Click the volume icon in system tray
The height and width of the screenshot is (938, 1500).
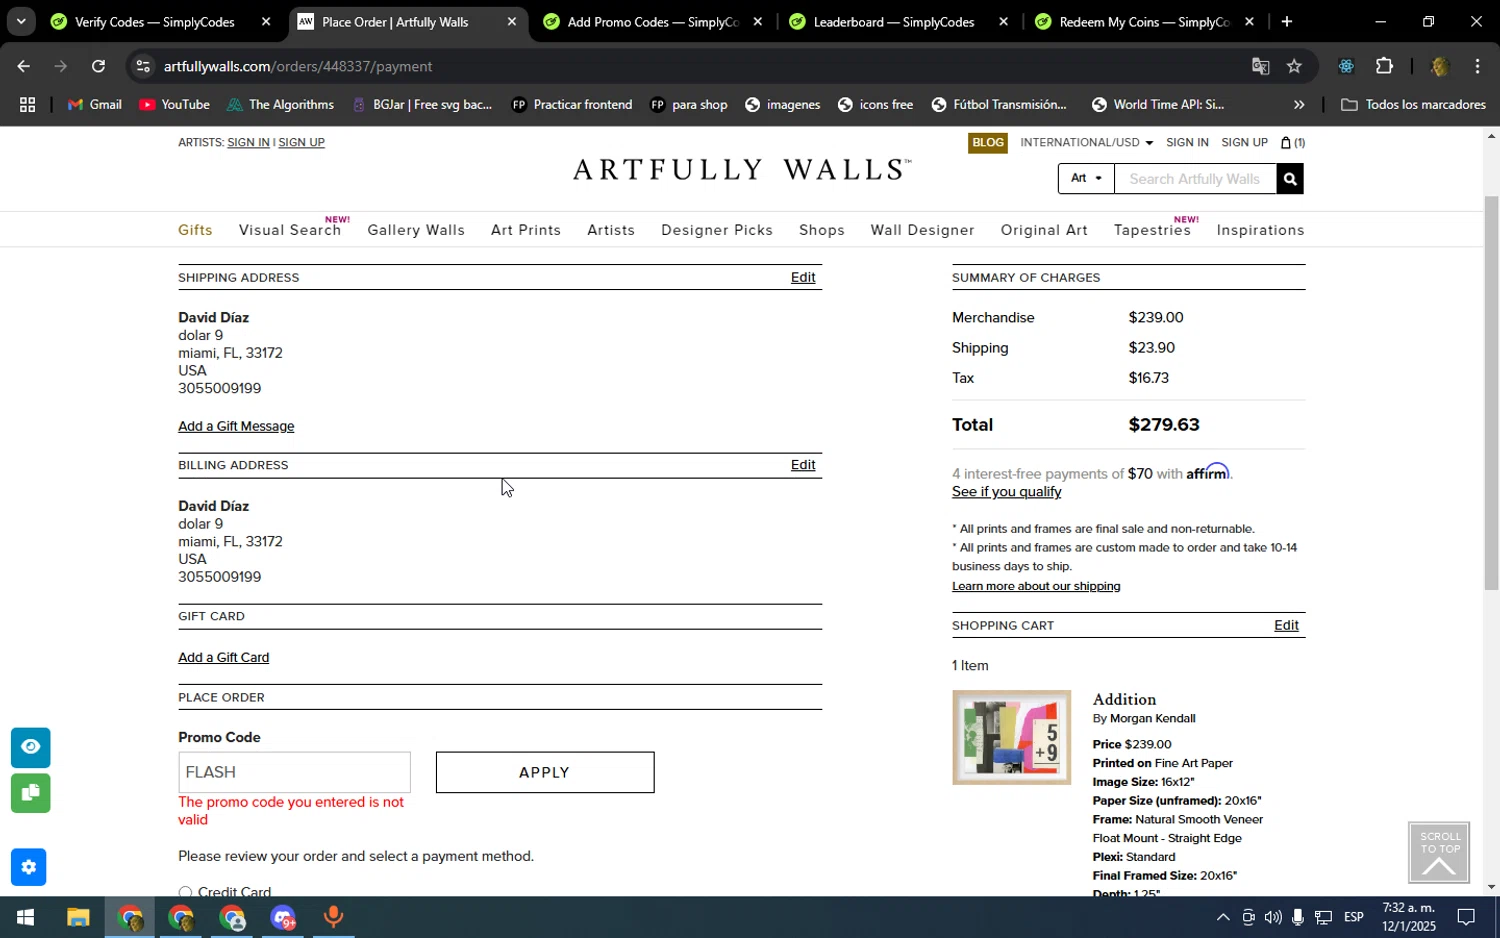tap(1272, 917)
